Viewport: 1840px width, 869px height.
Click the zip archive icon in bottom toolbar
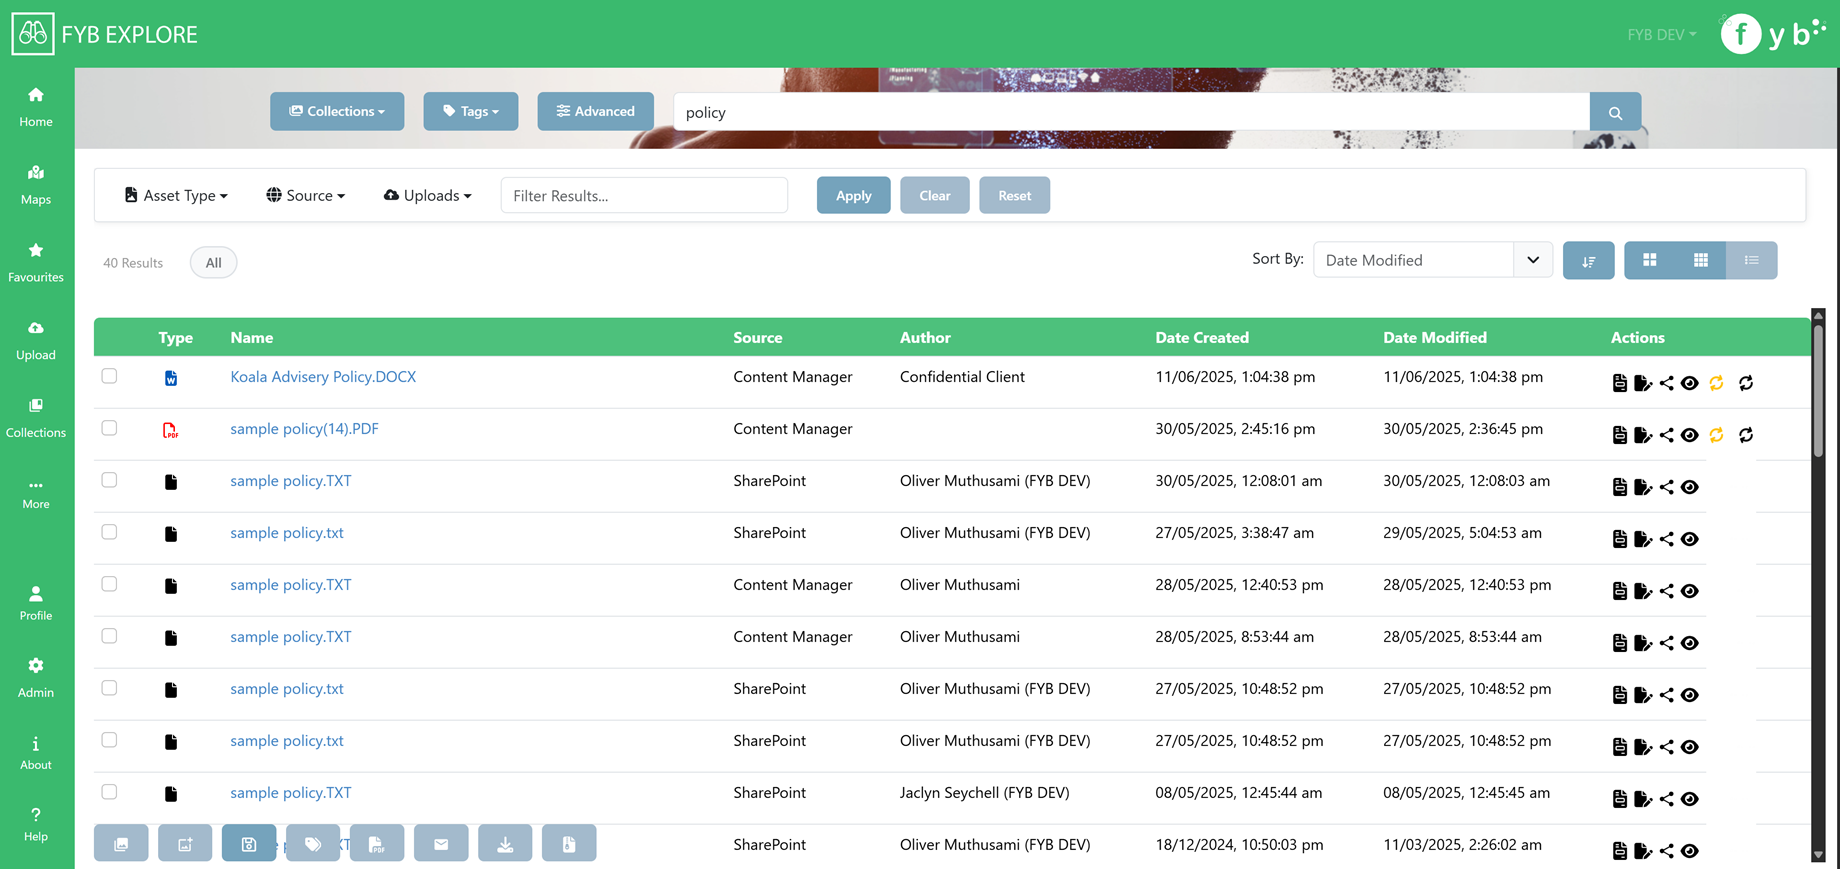569,843
